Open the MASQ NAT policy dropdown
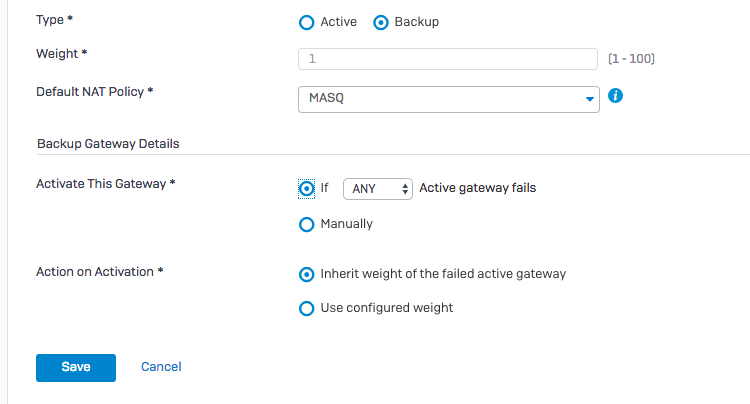Image resolution: width=750 pixels, height=404 pixels. coord(449,99)
